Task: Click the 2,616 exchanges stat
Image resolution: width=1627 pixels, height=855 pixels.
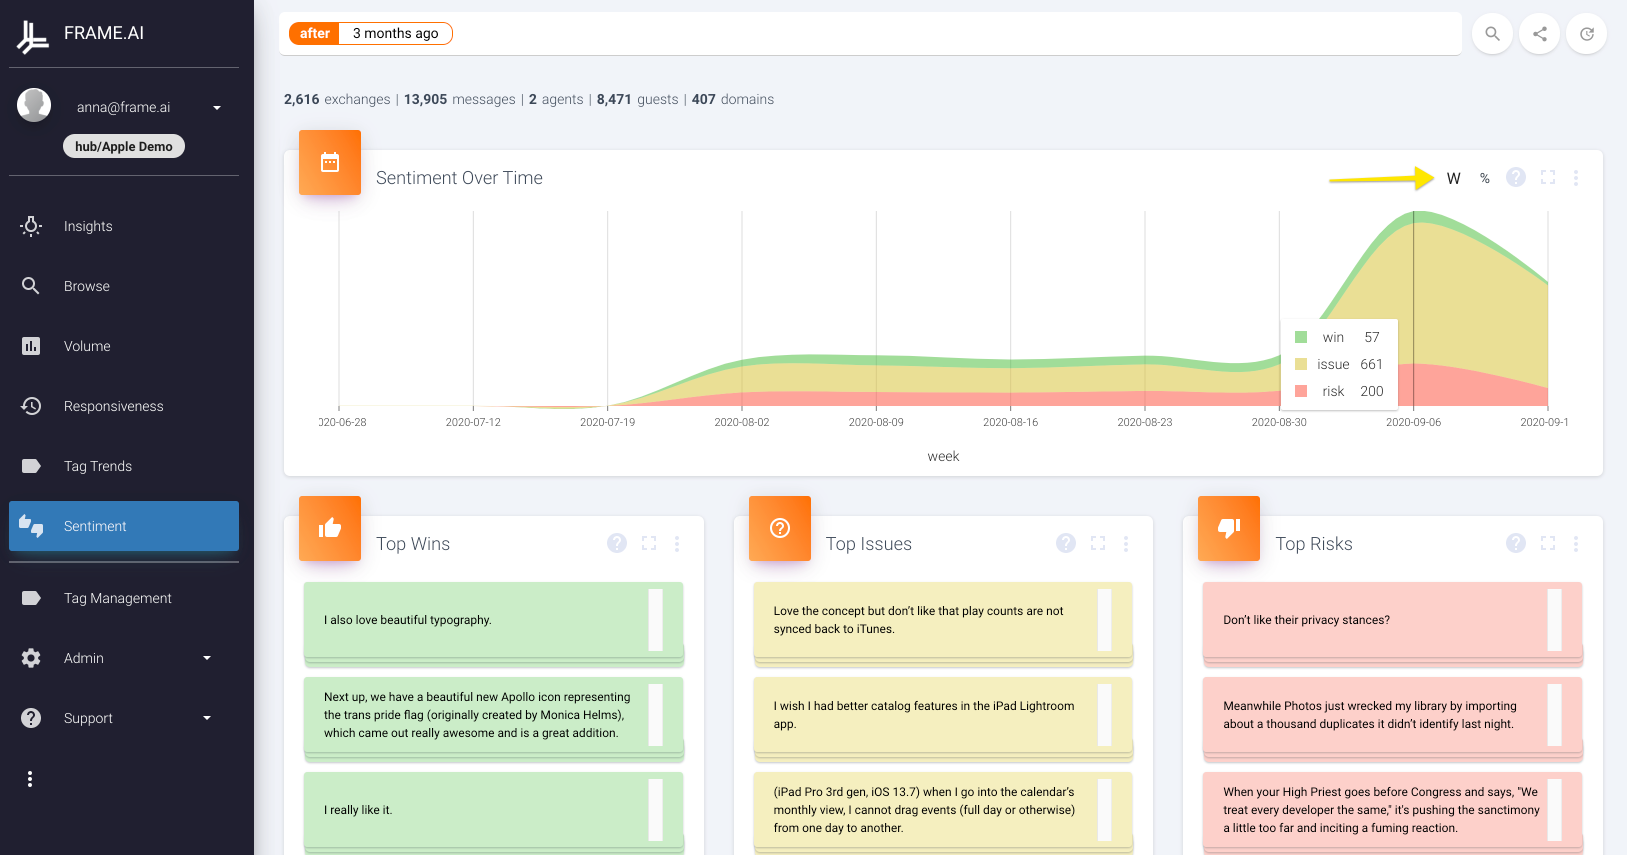Action: point(337,99)
